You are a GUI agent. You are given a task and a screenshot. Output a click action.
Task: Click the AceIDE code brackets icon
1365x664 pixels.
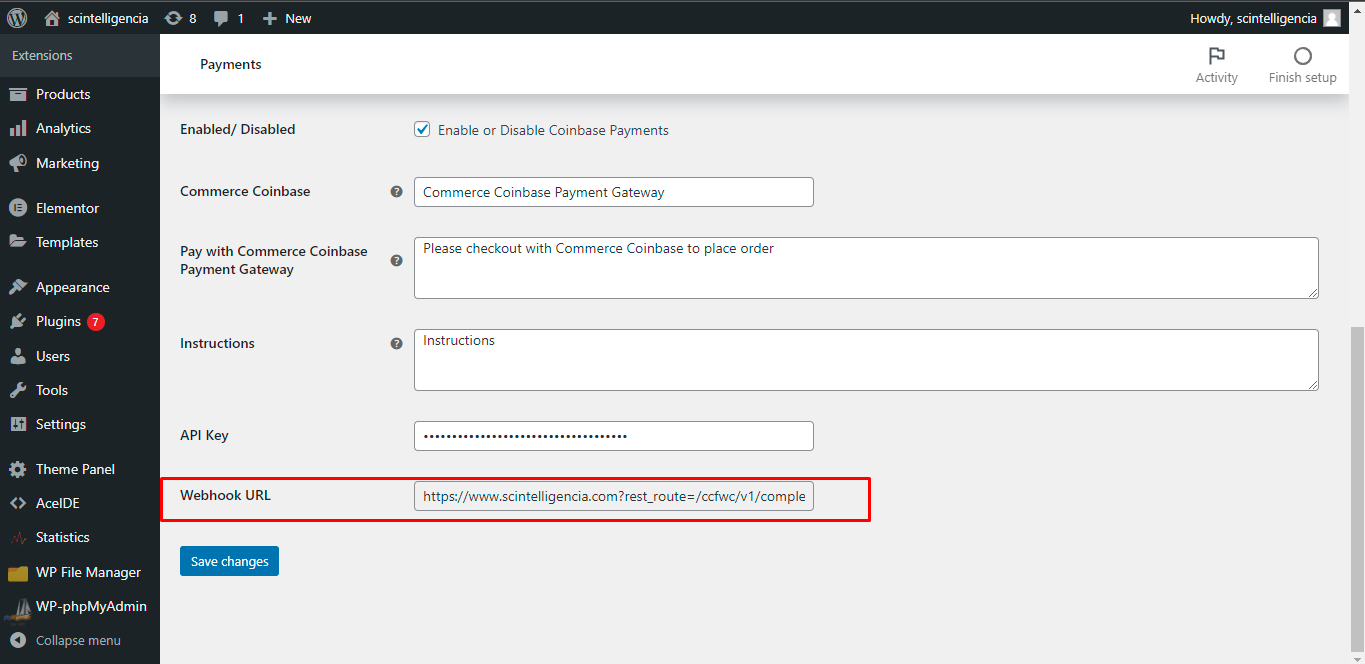coord(18,503)
